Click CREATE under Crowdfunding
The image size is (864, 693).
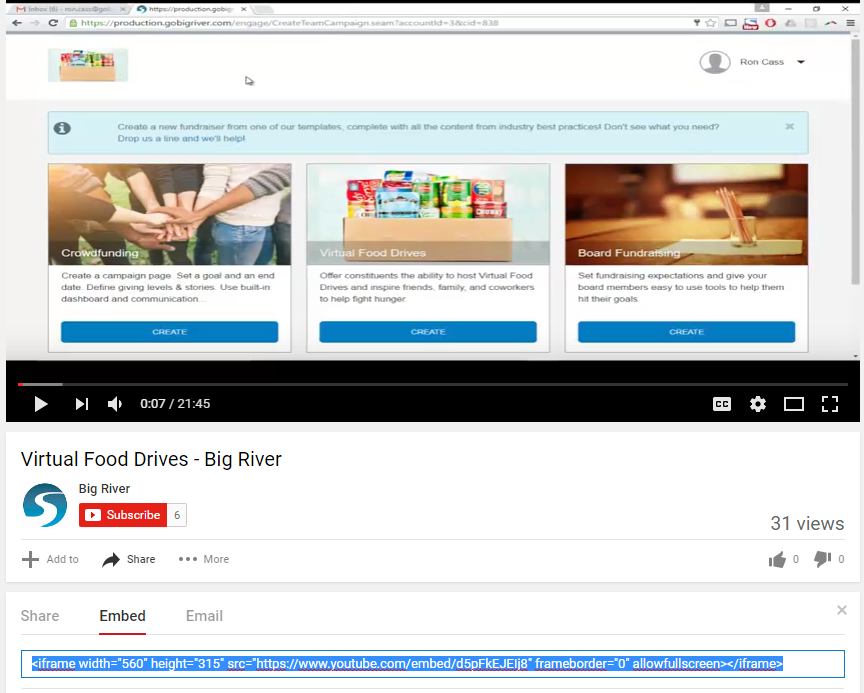pyautogui.click(x=169, y=332)
